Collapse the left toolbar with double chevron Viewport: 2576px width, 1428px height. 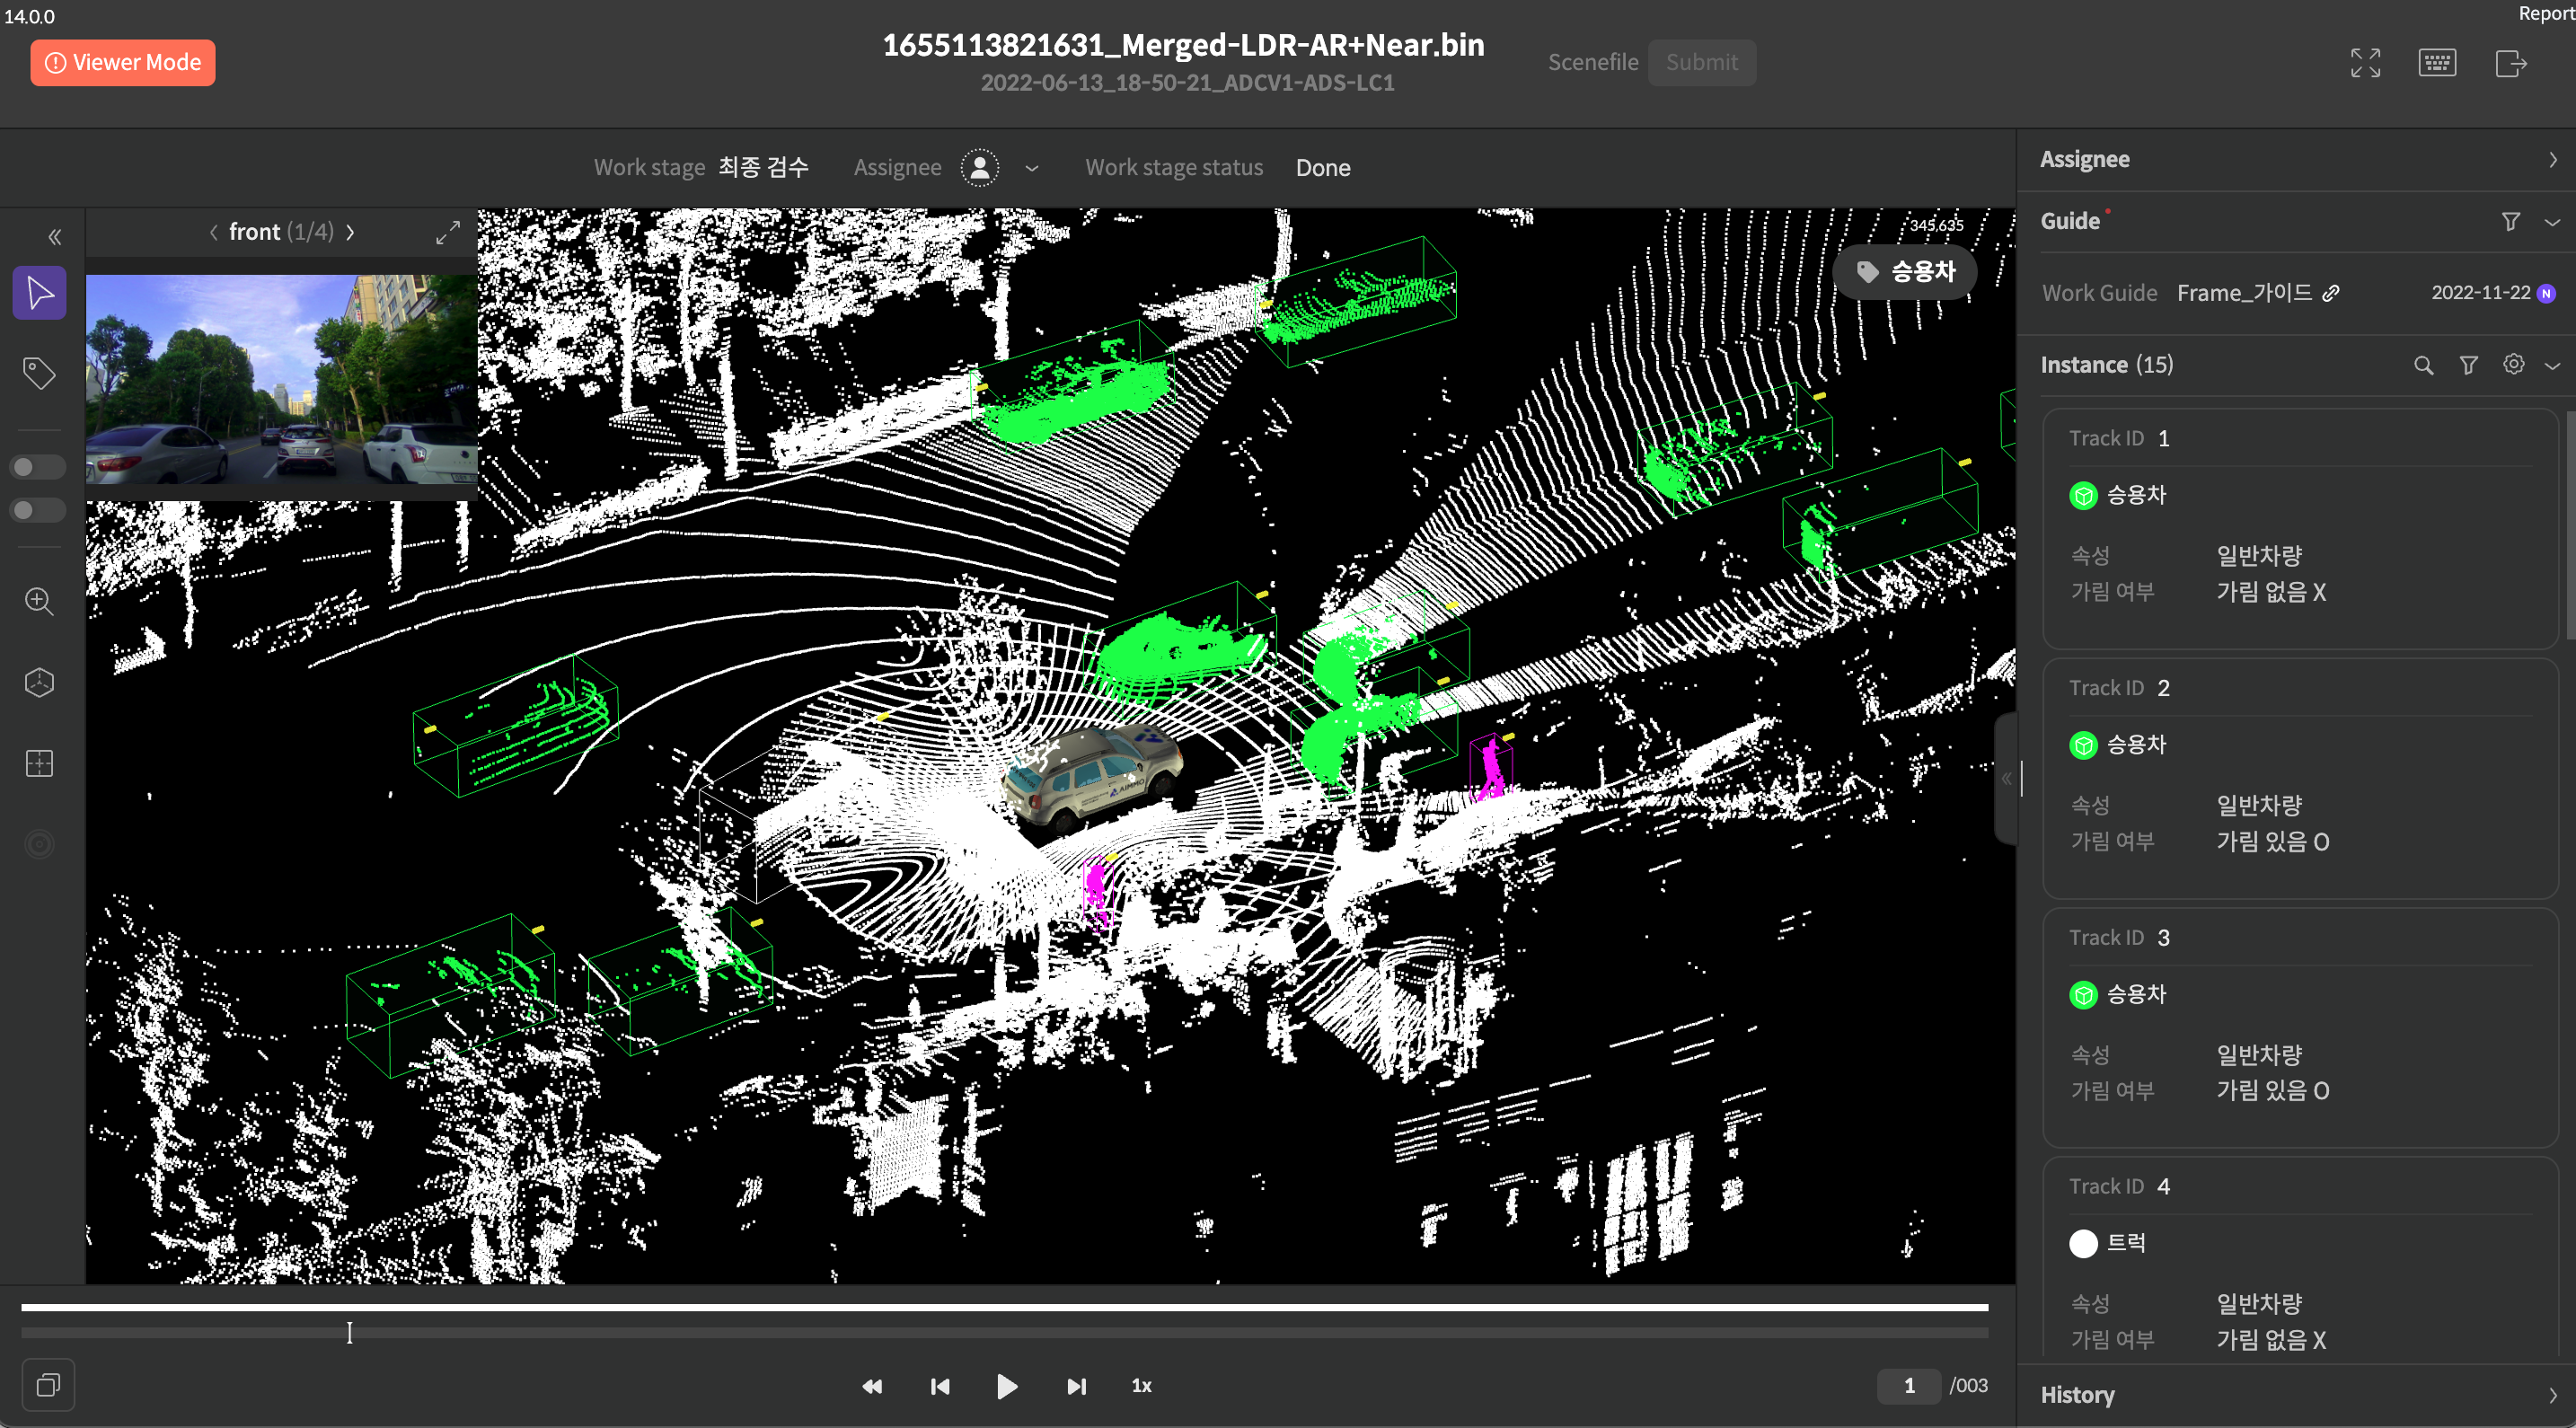click(x=54, y=237)
